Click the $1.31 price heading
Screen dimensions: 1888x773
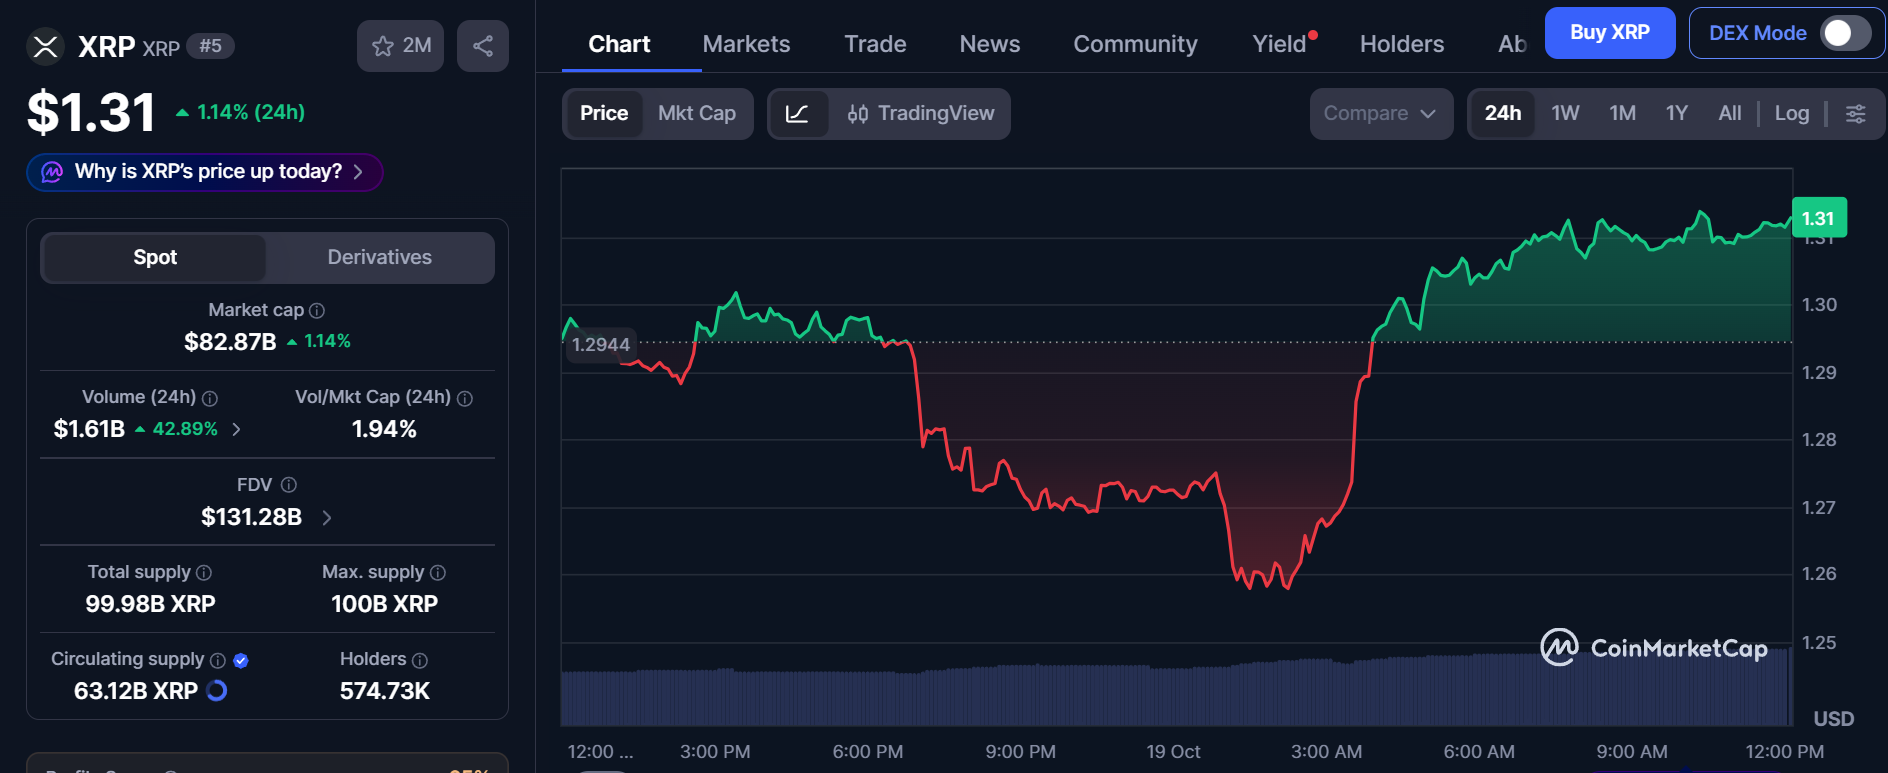[91, 112]
